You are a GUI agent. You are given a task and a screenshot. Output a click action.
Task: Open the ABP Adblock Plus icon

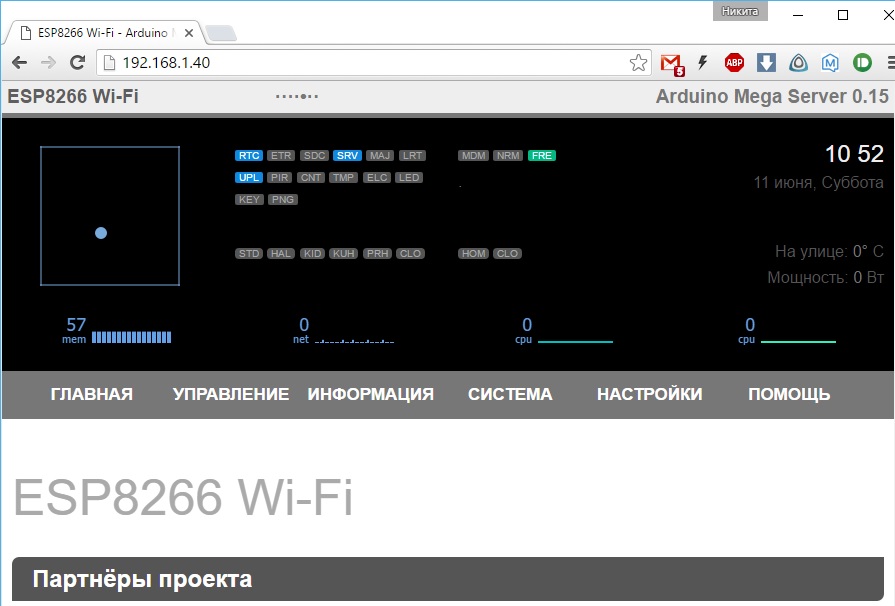pyautogui.click(x=734, y=62)
